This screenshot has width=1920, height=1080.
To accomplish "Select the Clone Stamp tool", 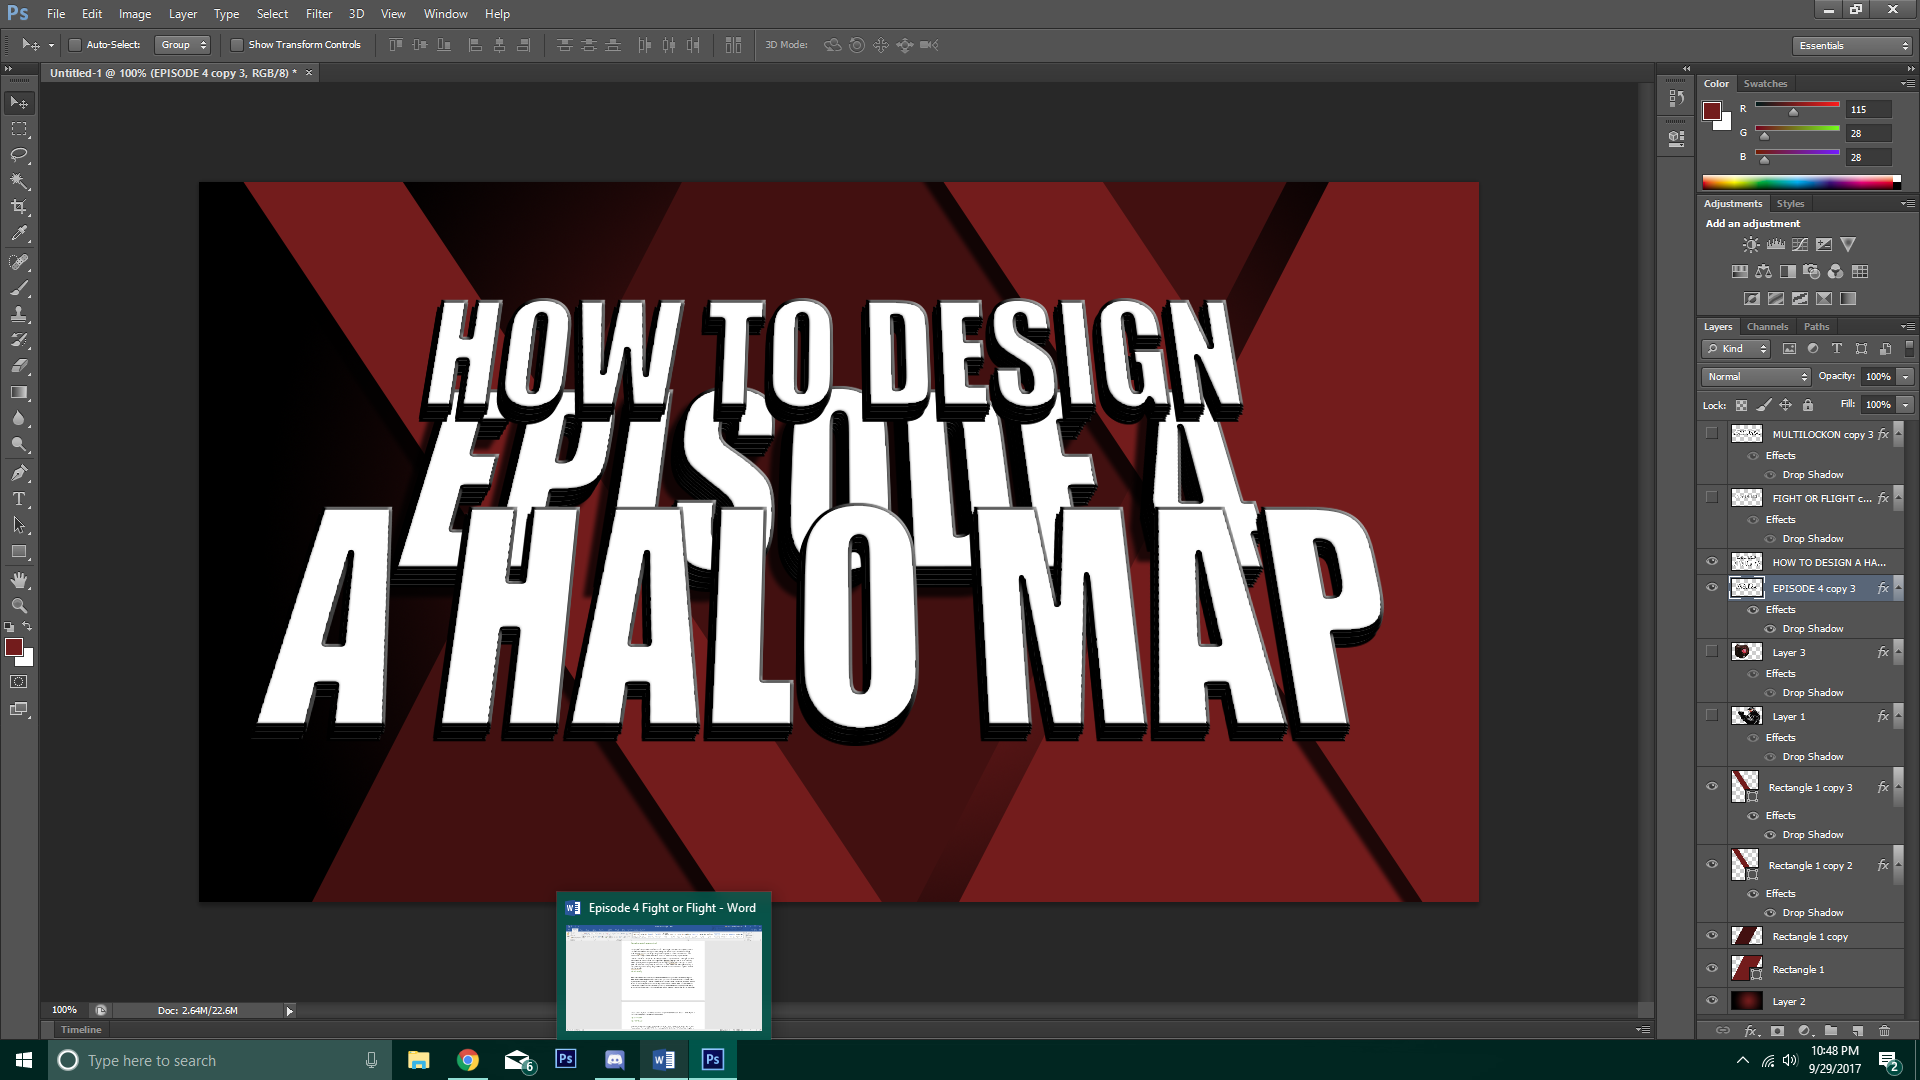I will [19, 314].
